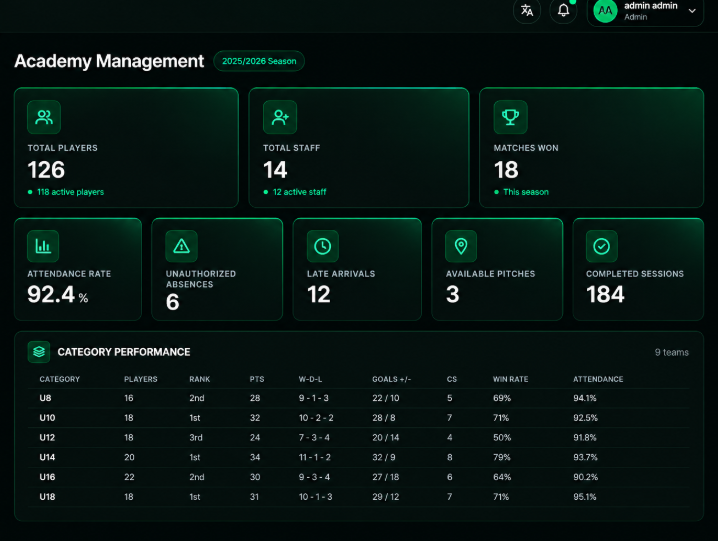This screenshot has width=718, height=541.
Task: Click the W-D-L column header
Action: 310,379
